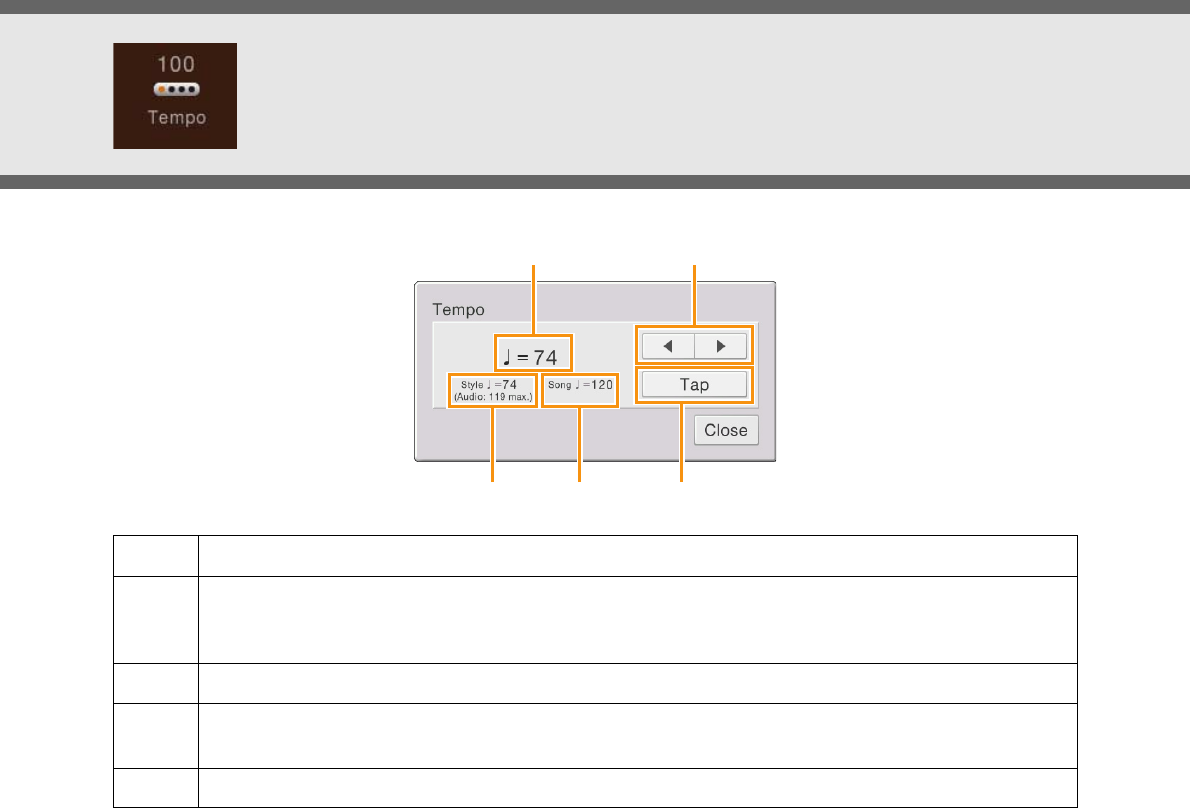Select the current tempo value 74
The height and width of the screenshot is (808, 1190).
click(533, 354)
